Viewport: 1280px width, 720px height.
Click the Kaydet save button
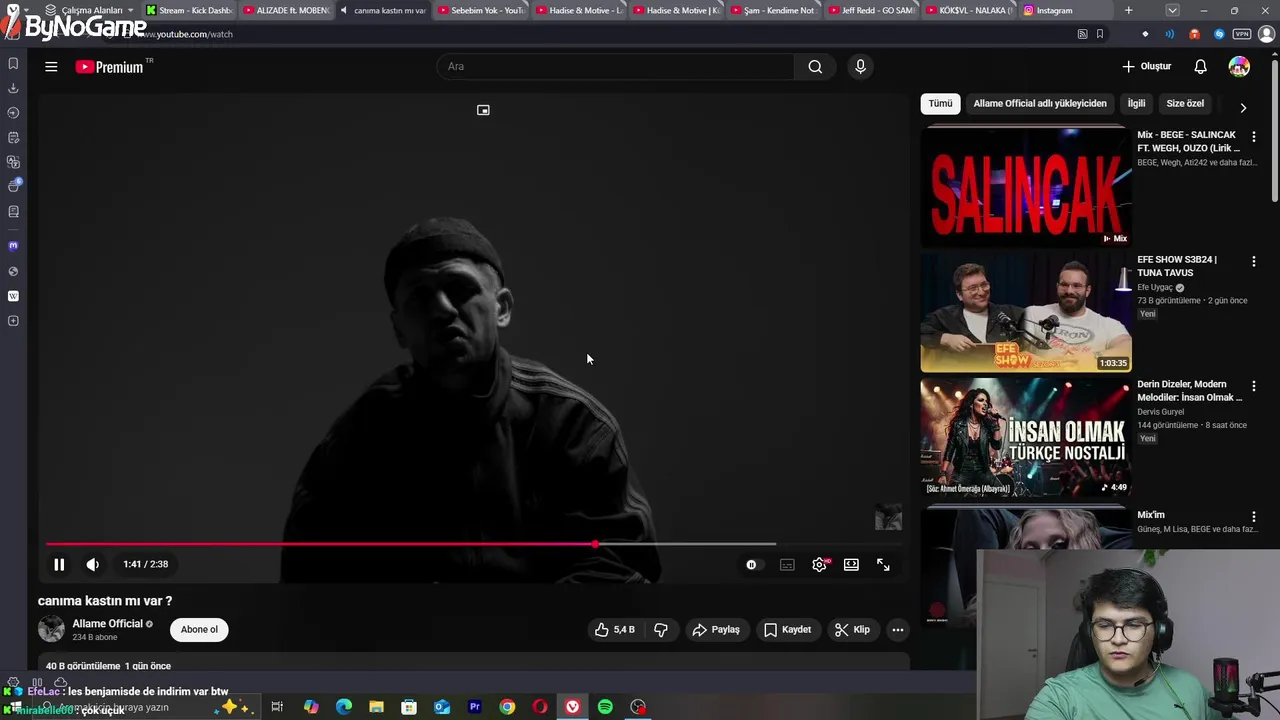(787, 629)
